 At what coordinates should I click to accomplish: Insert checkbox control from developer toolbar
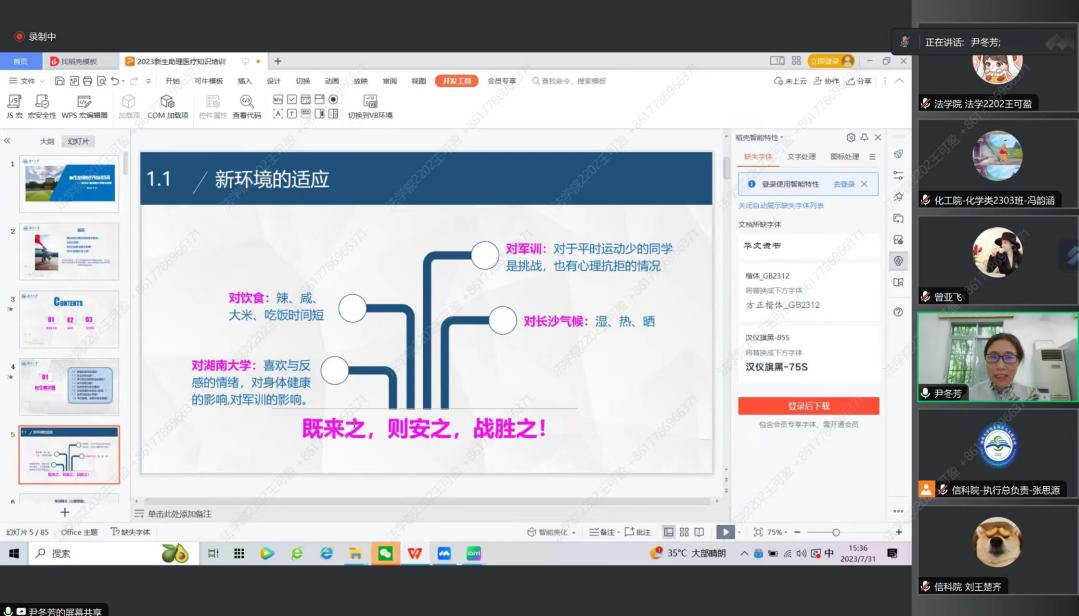(x=292, y=100)
